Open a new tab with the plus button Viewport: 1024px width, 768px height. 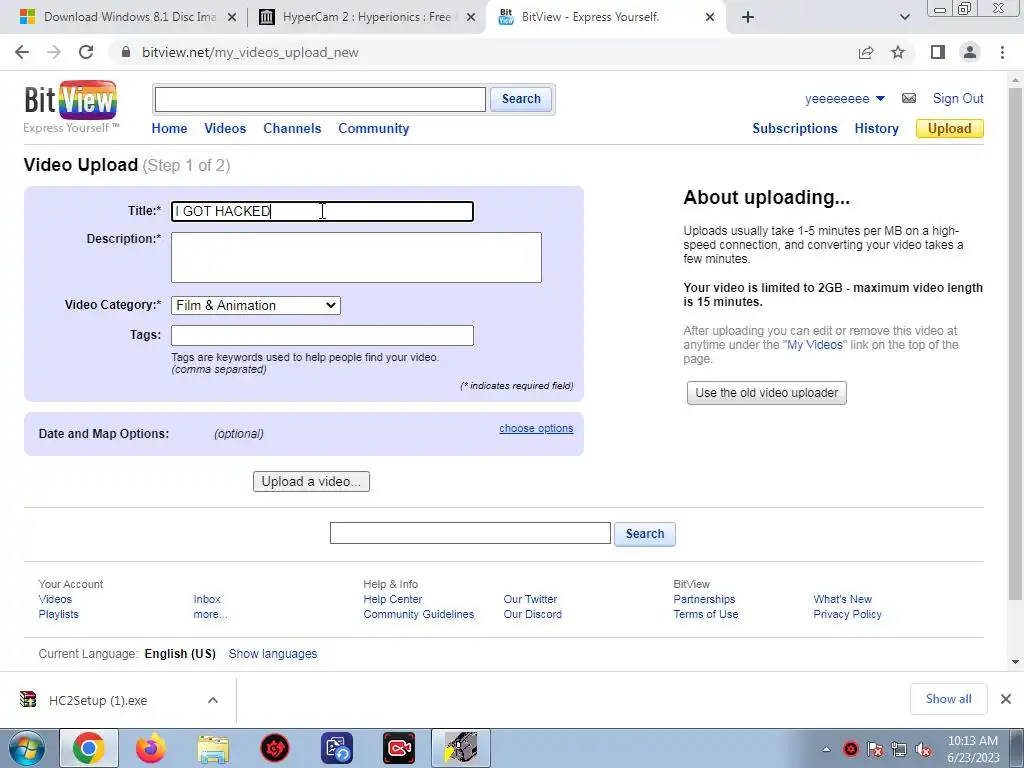tap(748, 17)
